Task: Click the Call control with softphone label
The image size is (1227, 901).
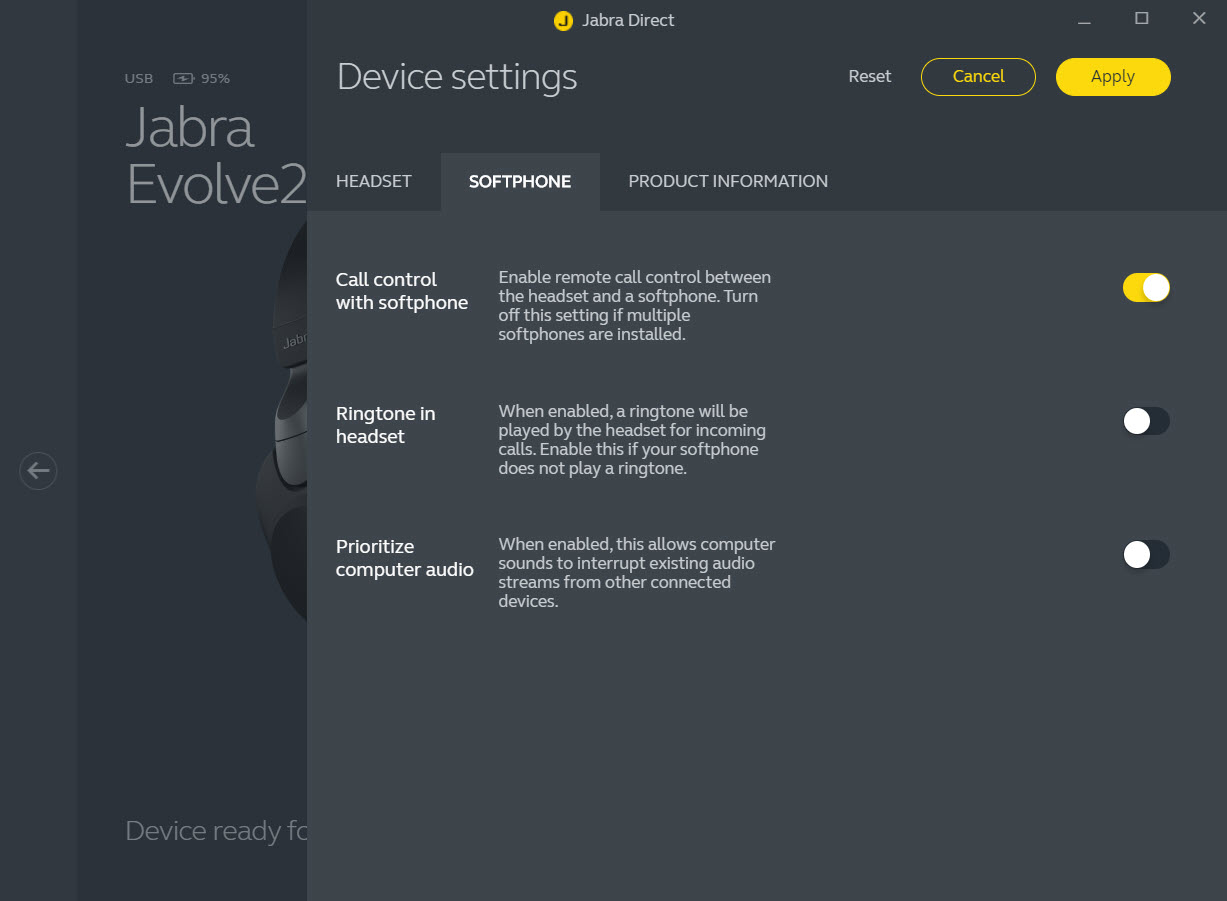Action: (x=402, y=291)
